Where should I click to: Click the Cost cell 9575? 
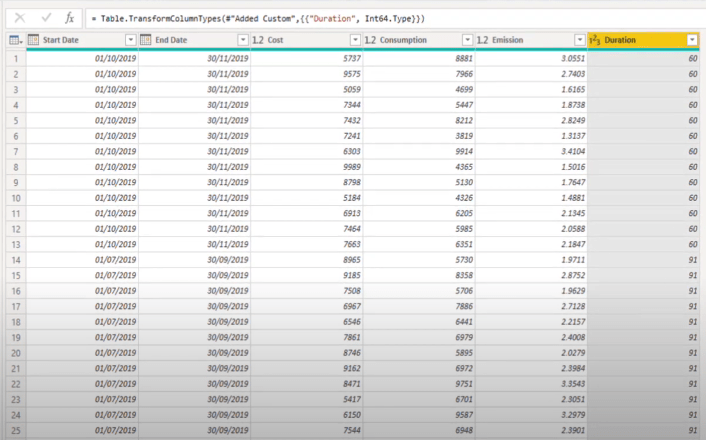(x=307, y=74)
